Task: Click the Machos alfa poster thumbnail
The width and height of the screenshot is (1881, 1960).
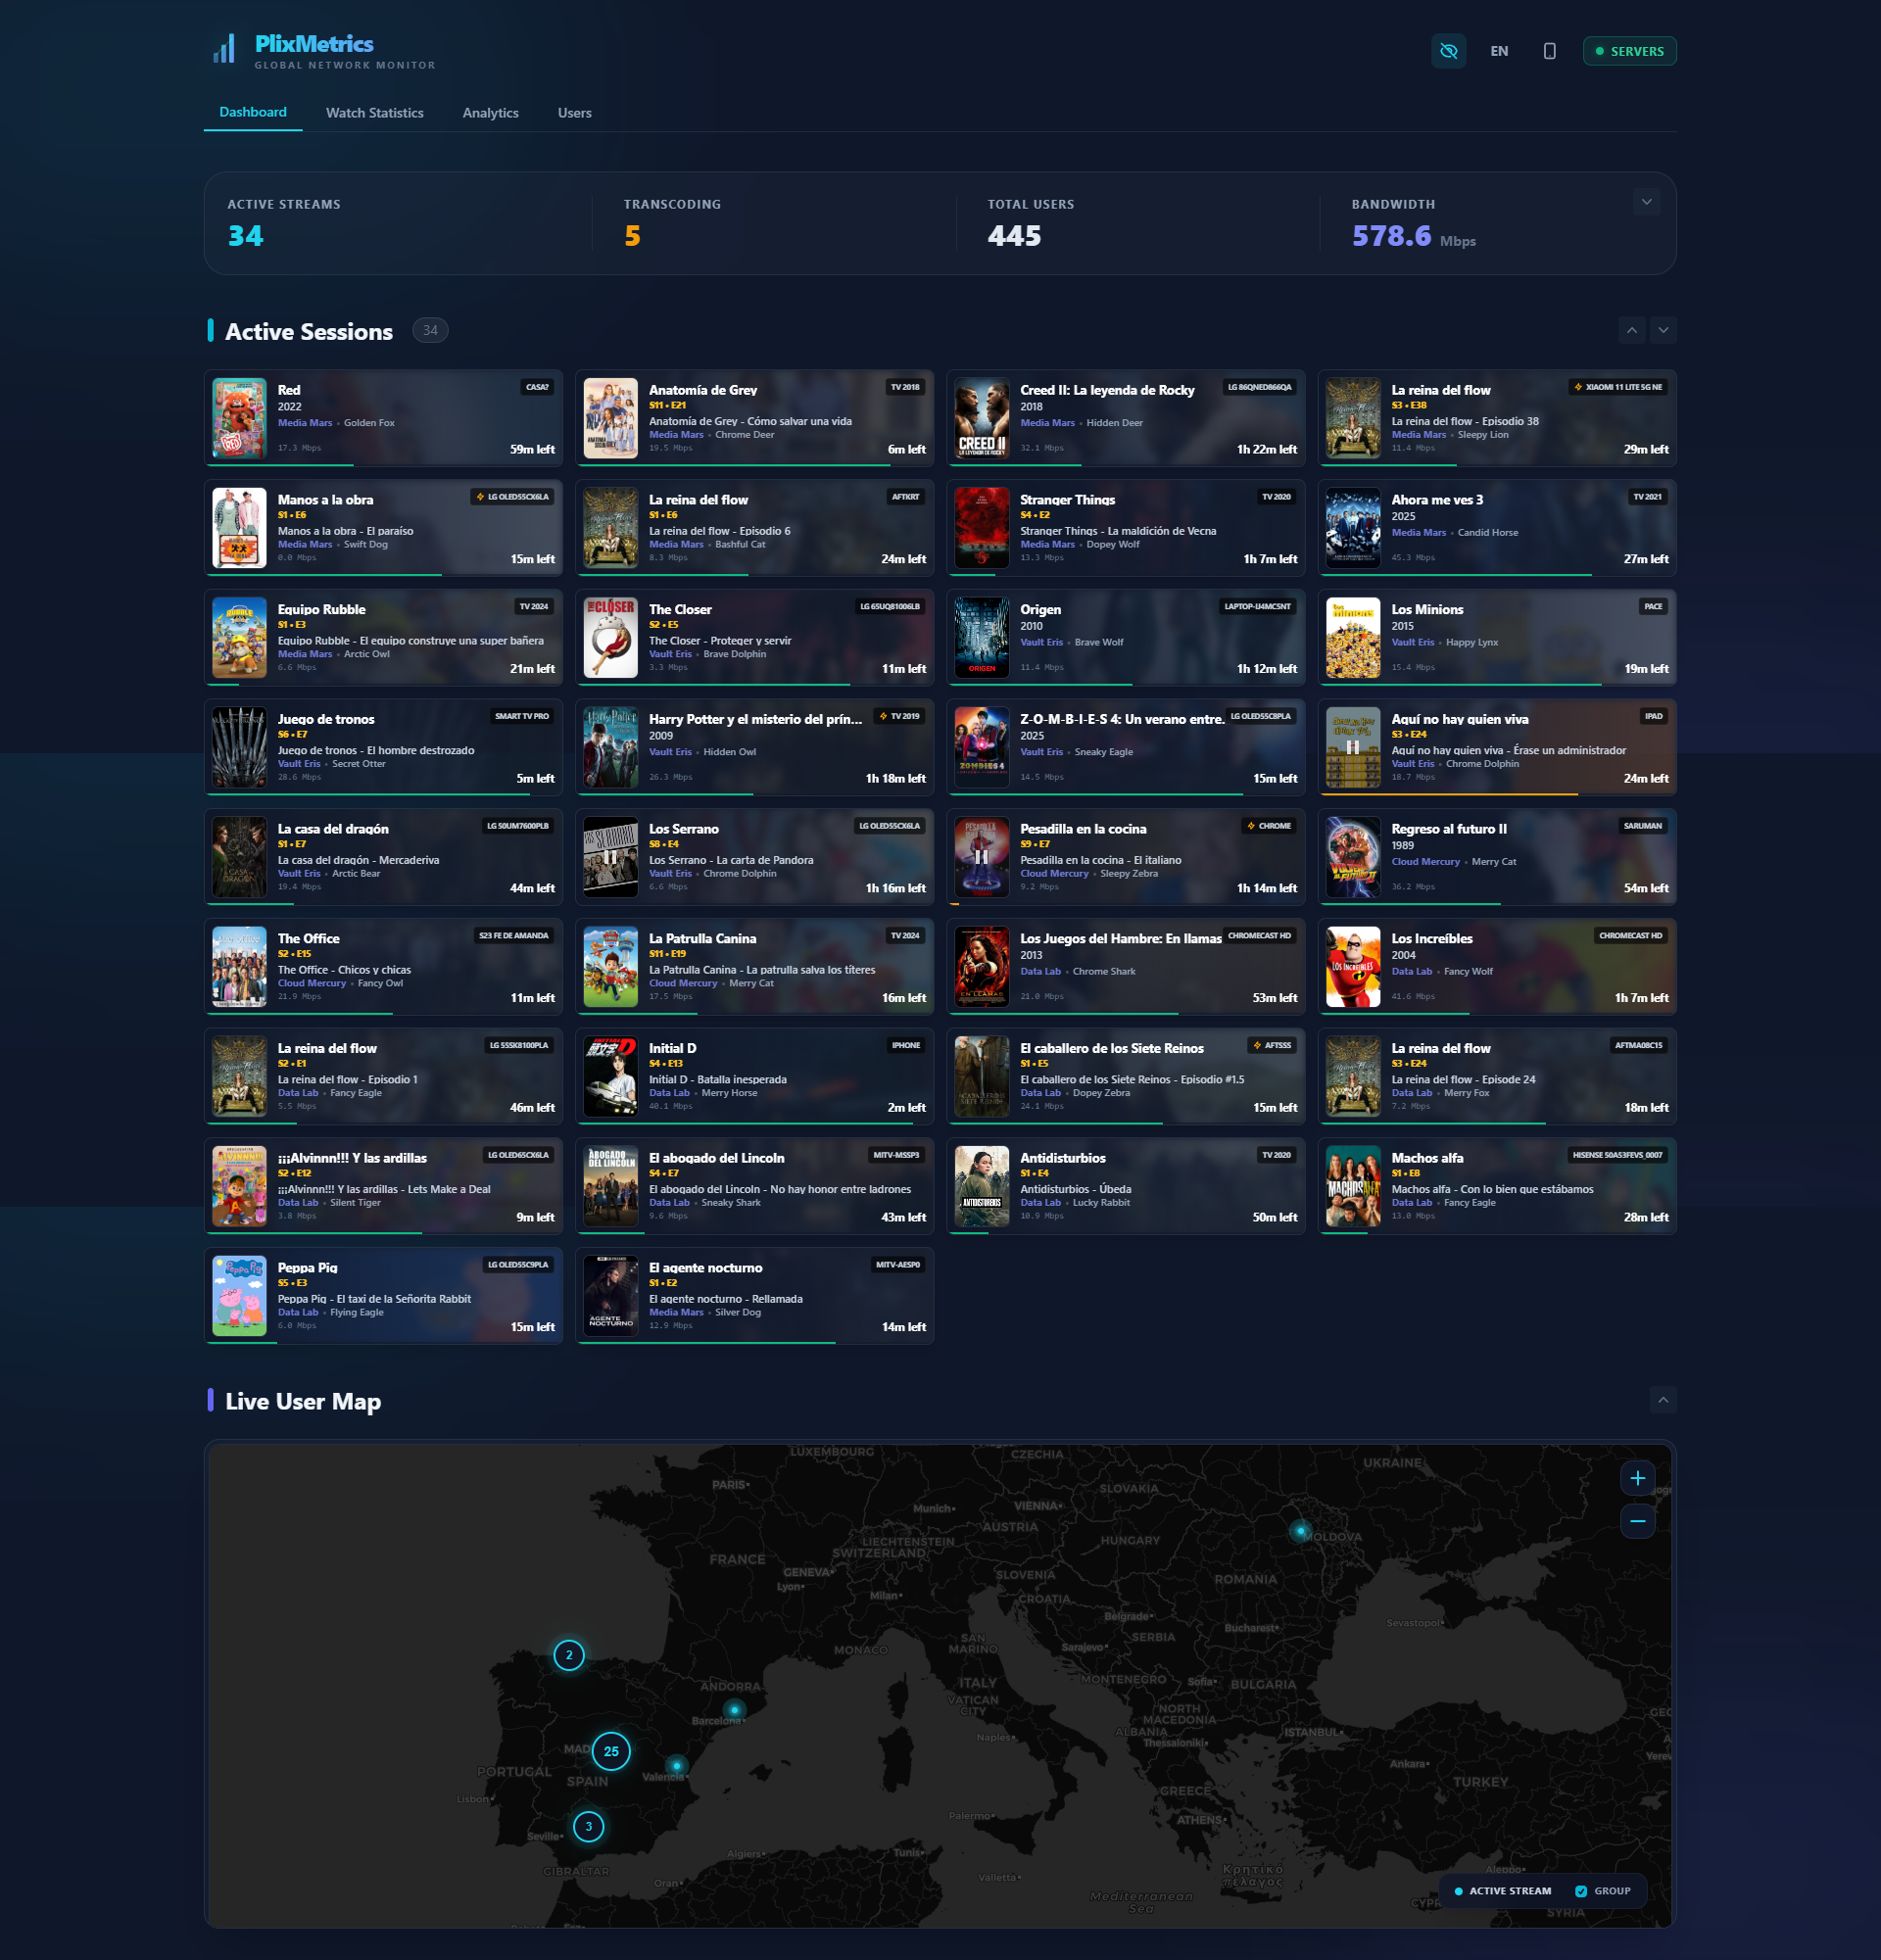Action: tap(1353, 1187)
